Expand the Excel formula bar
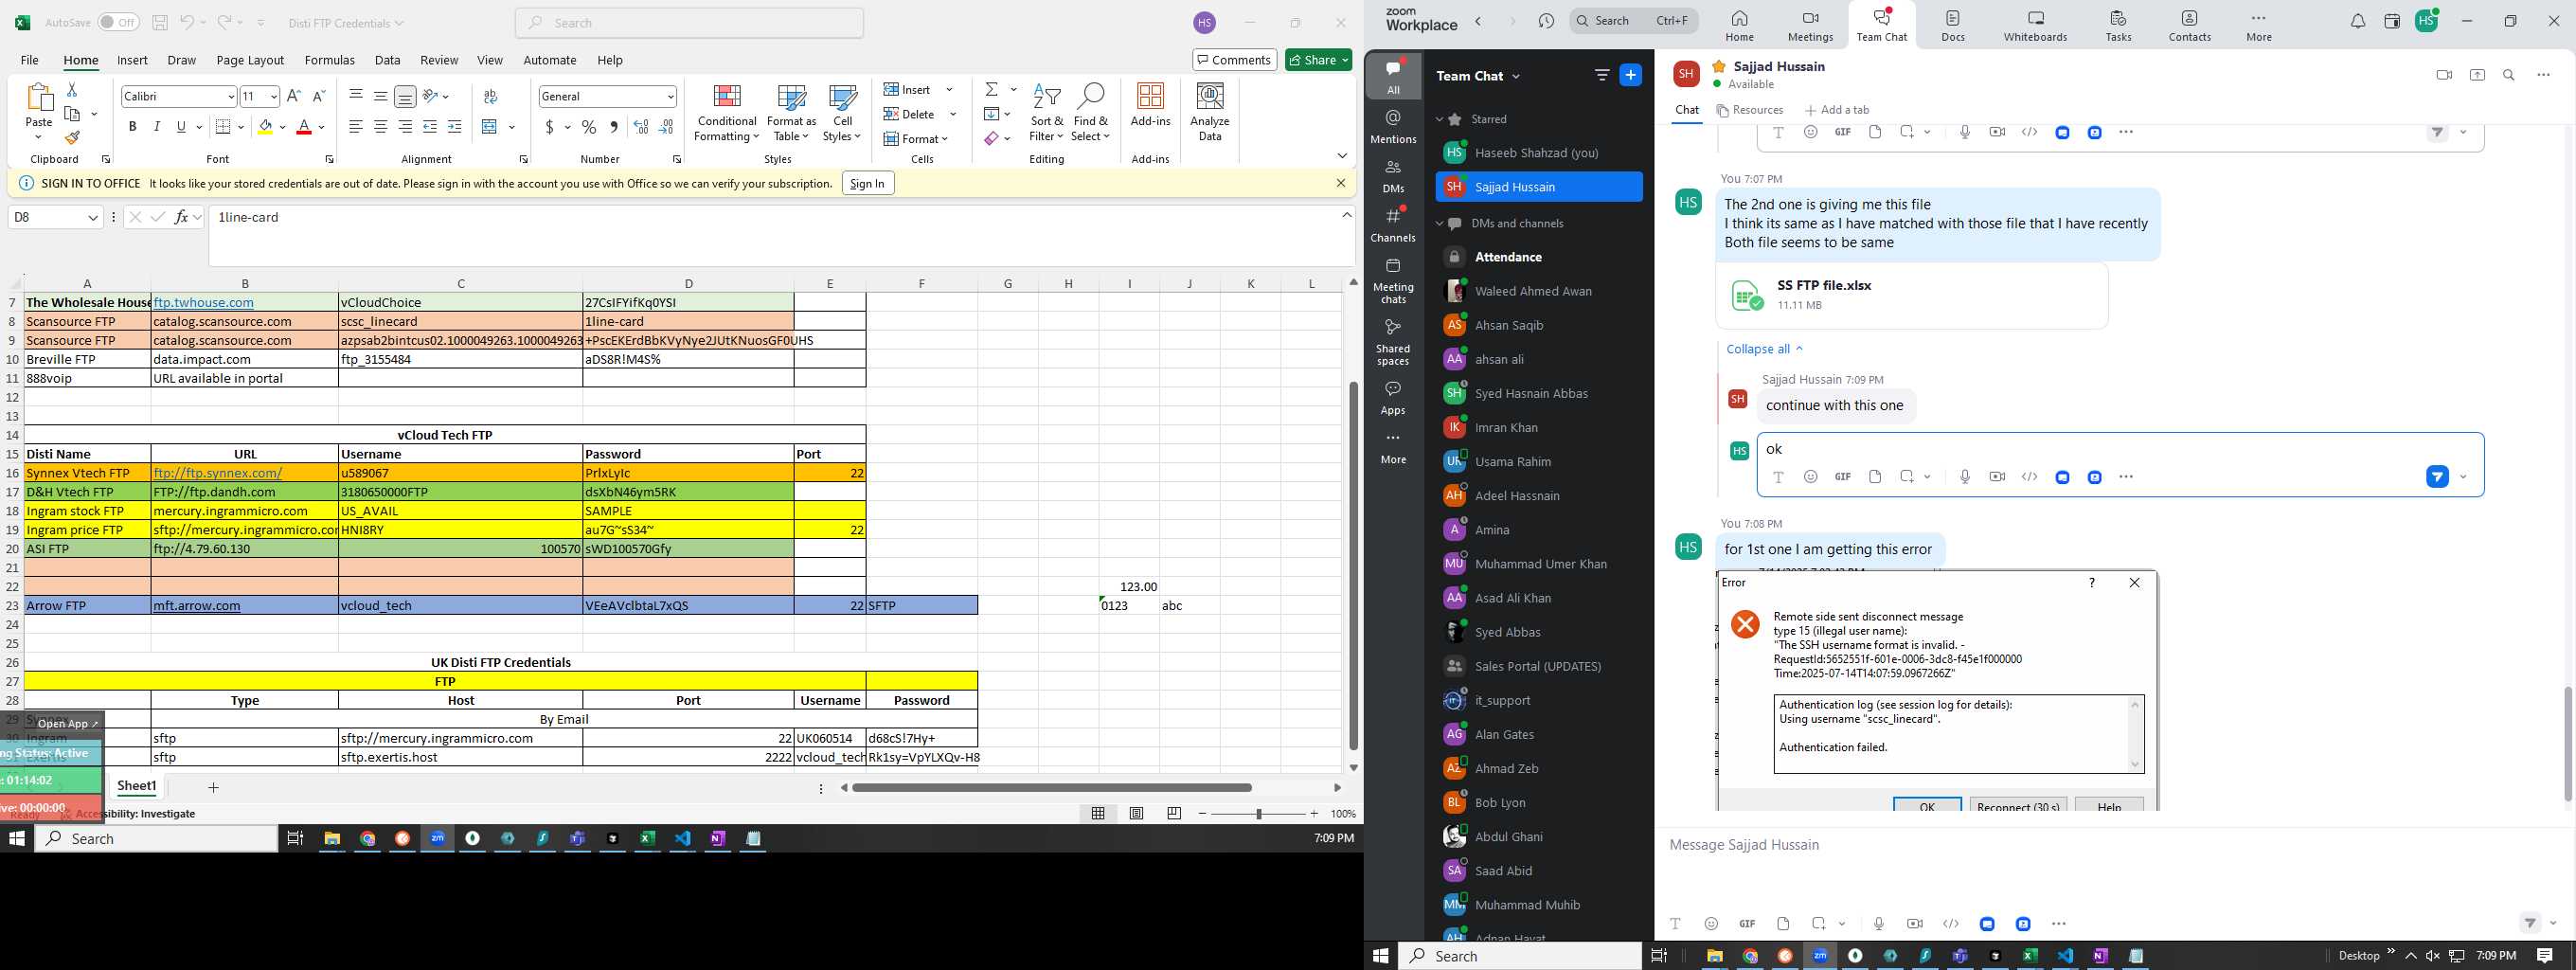Screen dimensions: 2576x970 pyautogui.click(x=1347, y=215)
